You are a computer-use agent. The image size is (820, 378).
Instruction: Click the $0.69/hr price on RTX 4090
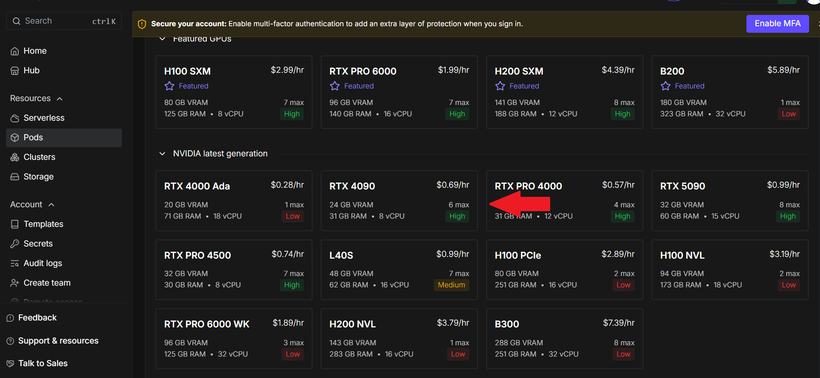click(x=453, y=185)
